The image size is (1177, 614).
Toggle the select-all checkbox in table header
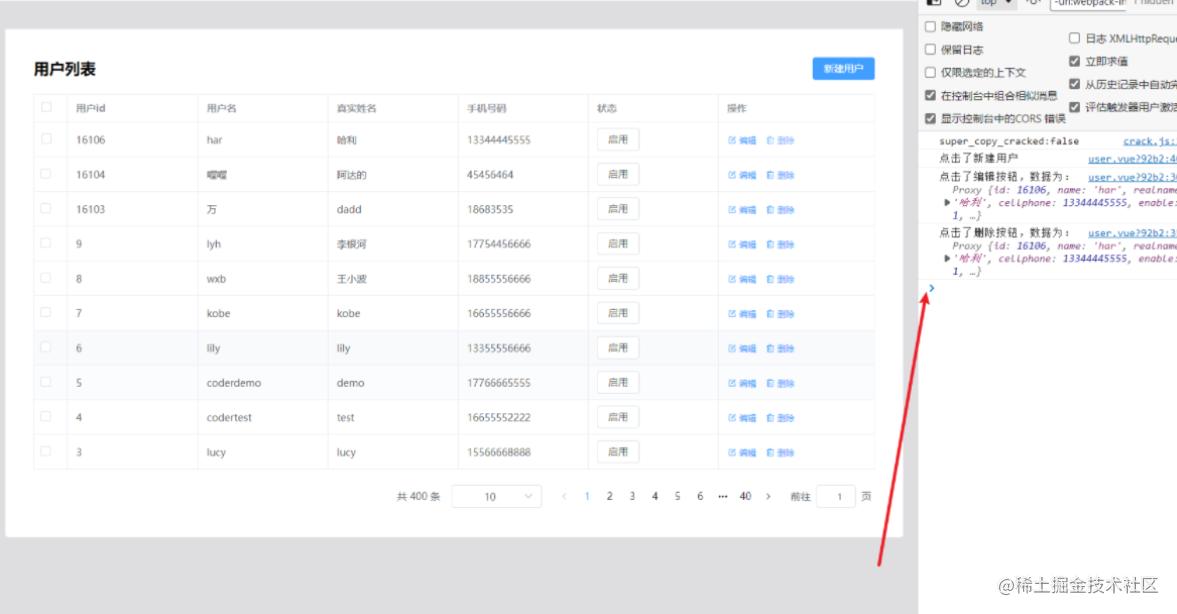click(46, 107)
